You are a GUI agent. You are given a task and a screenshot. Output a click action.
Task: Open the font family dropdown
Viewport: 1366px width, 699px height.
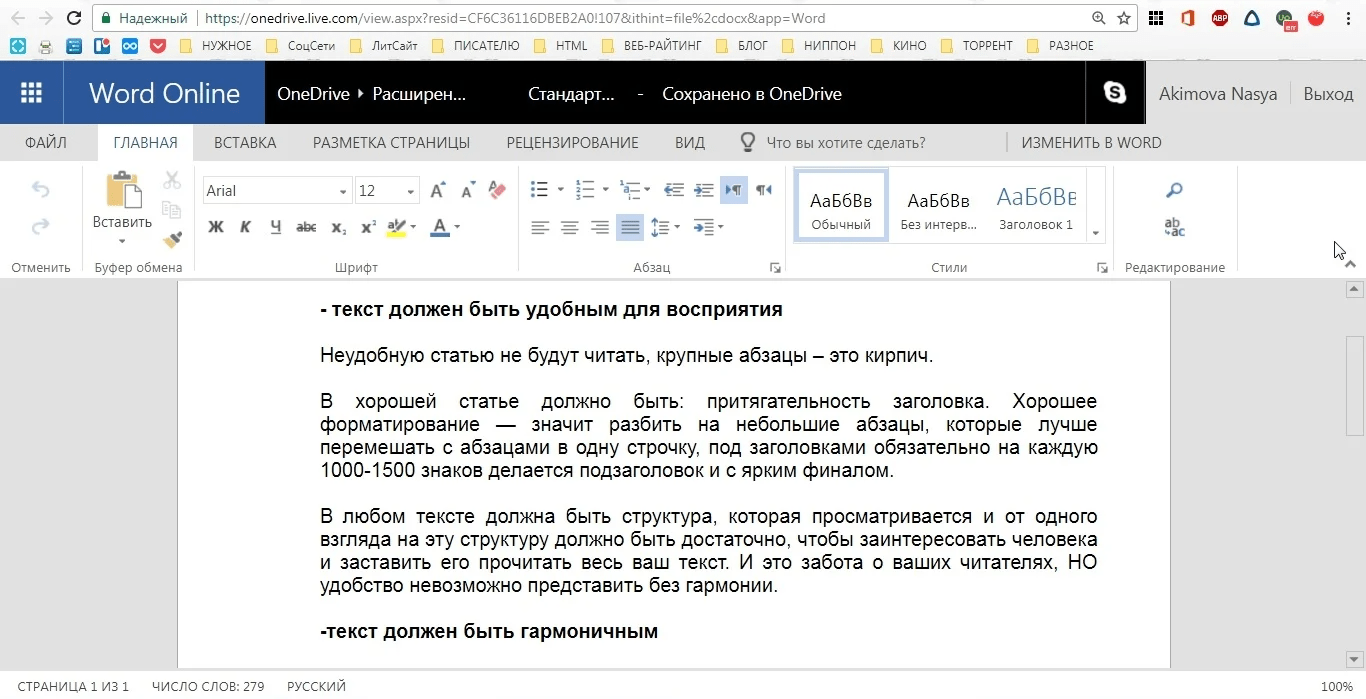coord(343,190)
